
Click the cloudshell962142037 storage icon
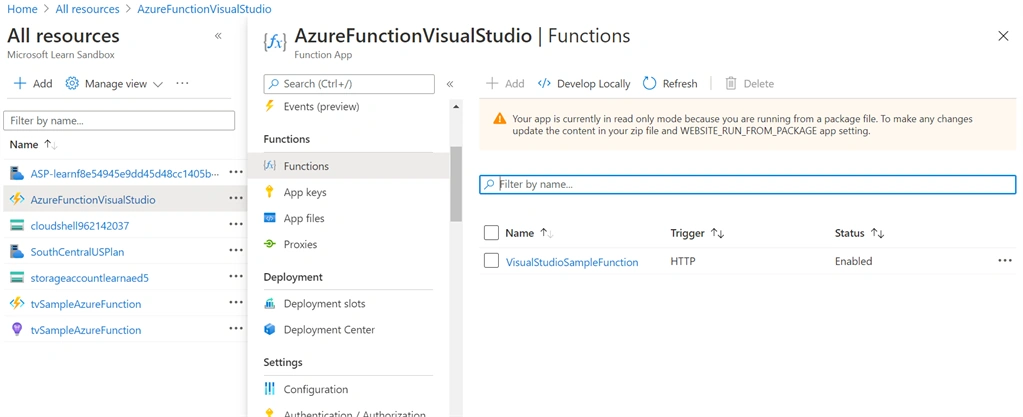click(18, 226)
